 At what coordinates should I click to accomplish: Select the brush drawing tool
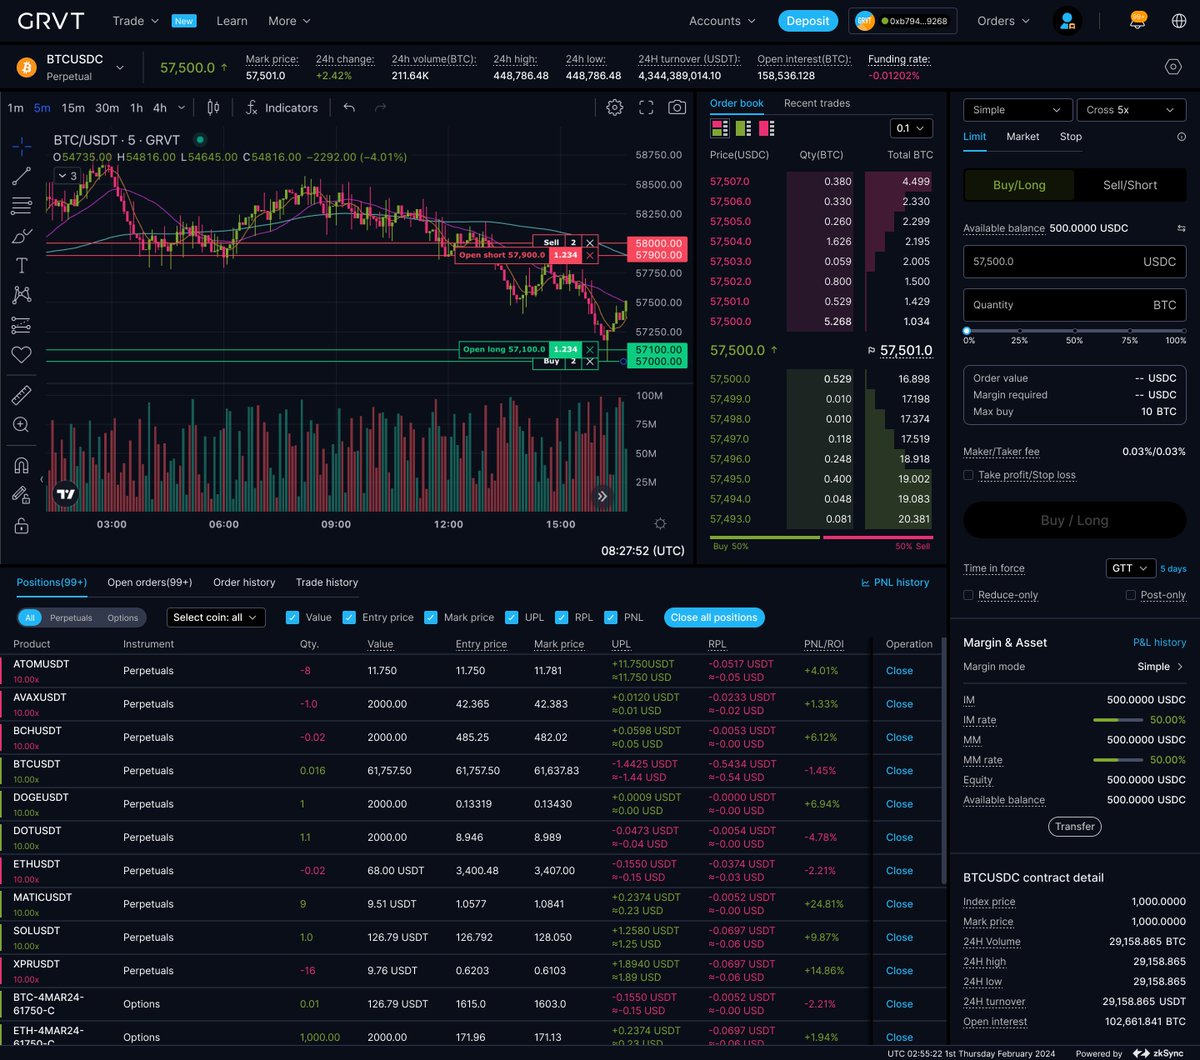[x=21, y=236]
